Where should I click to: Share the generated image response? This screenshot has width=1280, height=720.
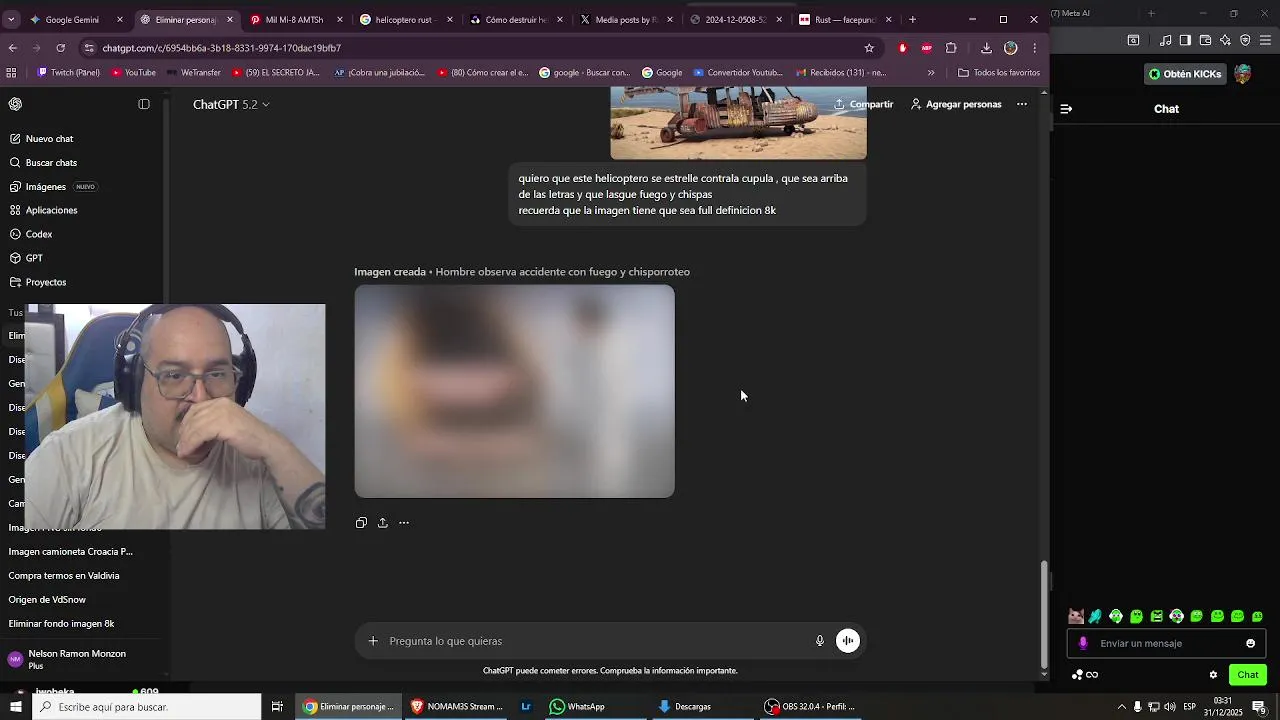383,523
